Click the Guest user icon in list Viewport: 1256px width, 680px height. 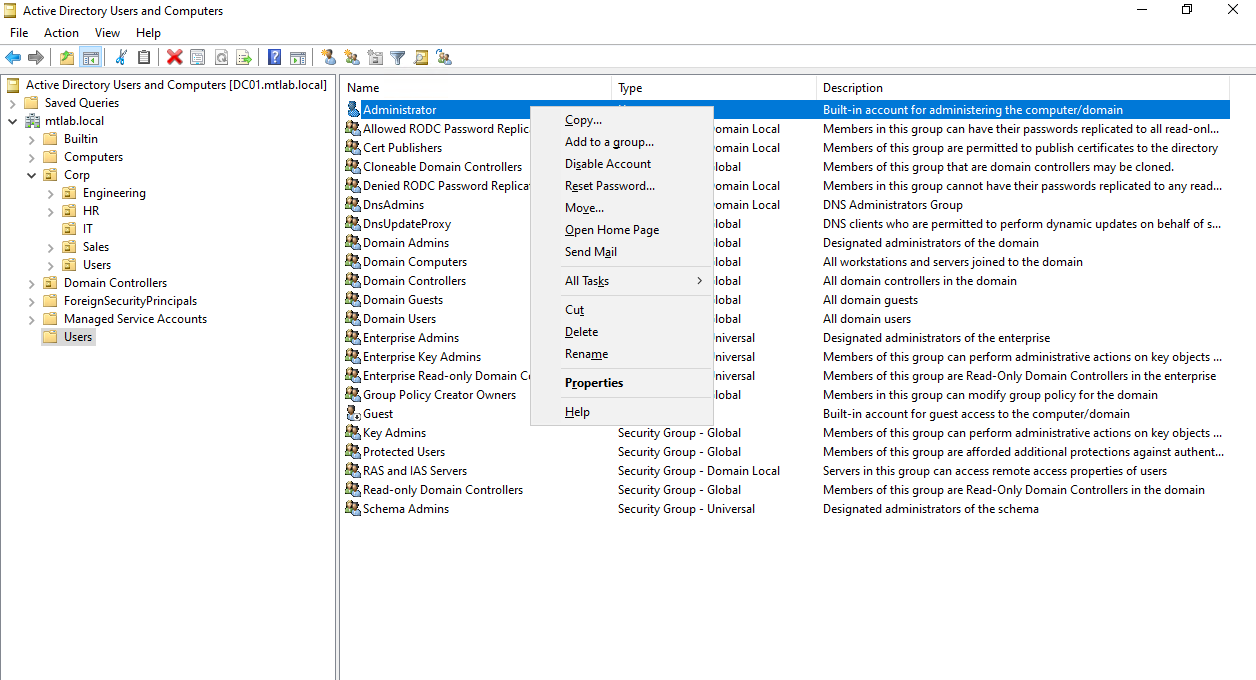(353, 414)
